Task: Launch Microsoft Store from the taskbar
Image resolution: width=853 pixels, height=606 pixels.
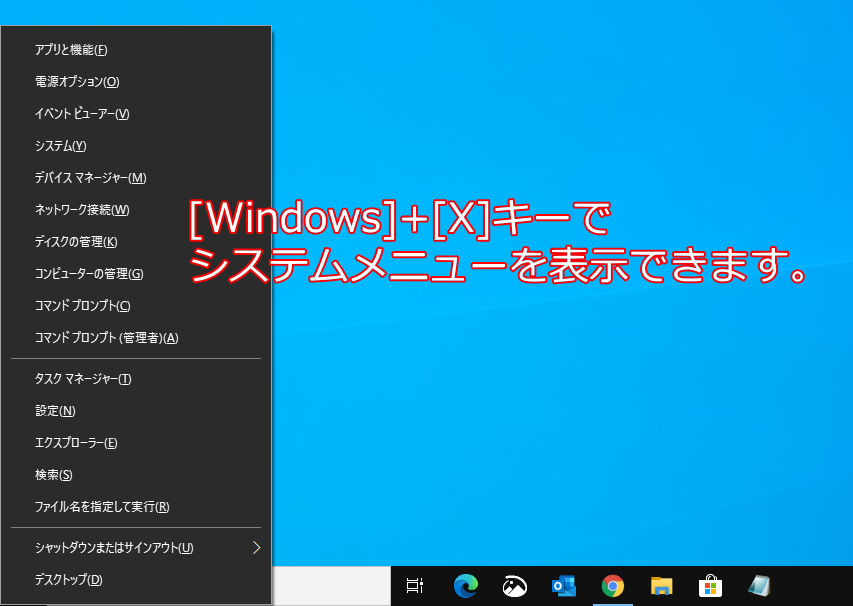Action: [710, 586]
